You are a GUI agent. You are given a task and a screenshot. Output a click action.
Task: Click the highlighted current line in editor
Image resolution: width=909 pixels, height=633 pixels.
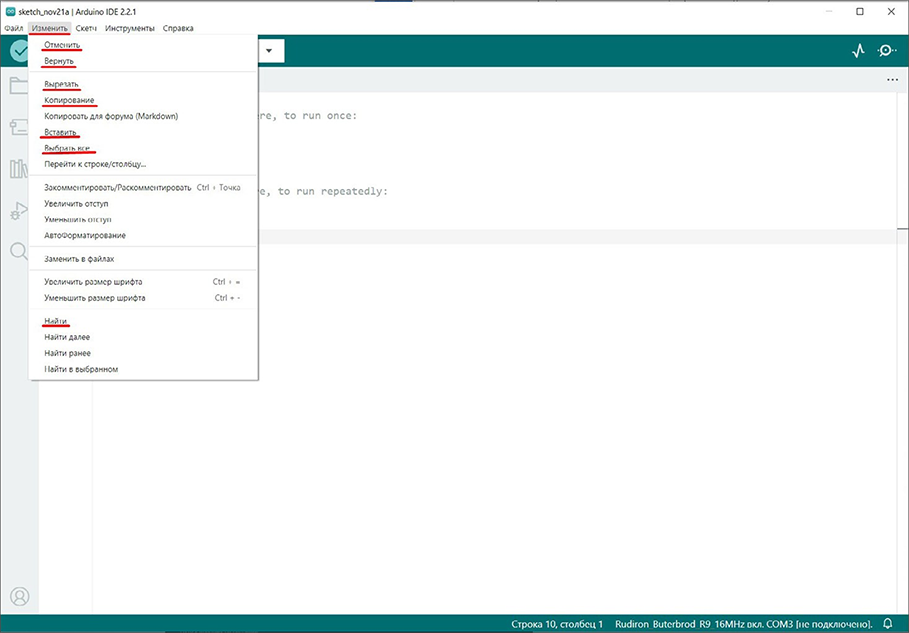tap(577, 237)
